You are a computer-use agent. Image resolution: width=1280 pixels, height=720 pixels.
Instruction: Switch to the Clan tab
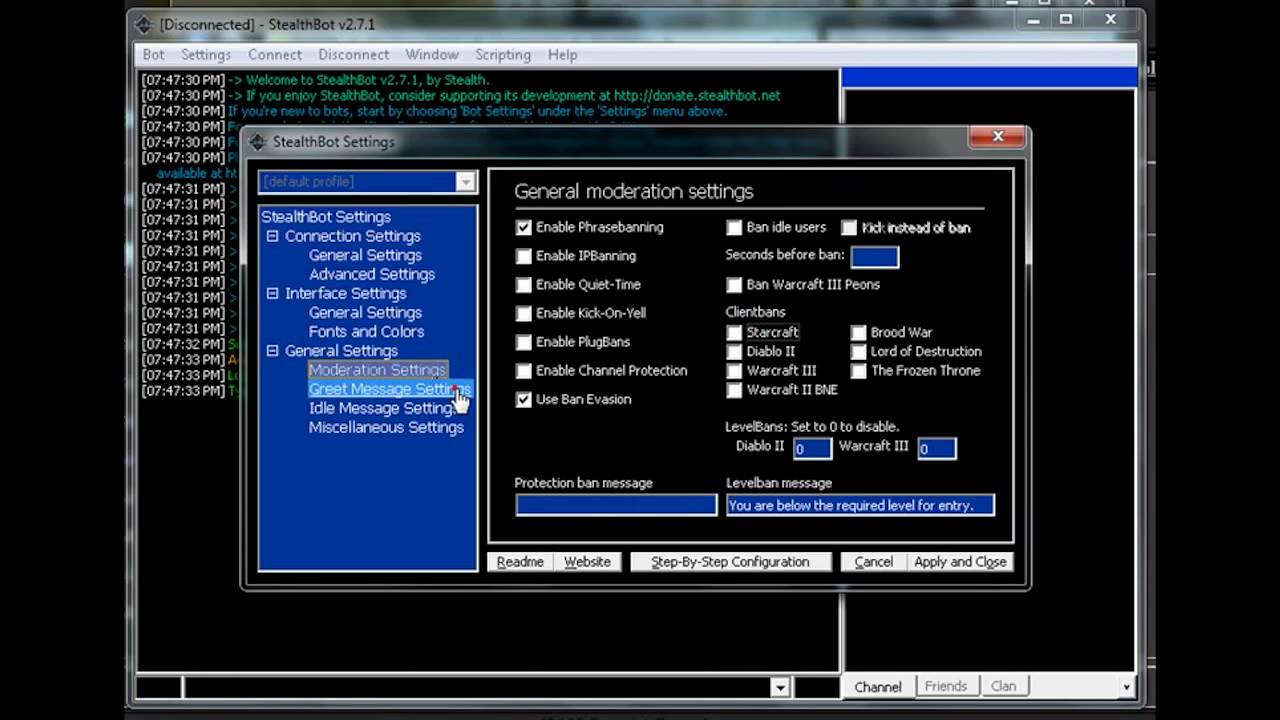tap(1003, 686)
